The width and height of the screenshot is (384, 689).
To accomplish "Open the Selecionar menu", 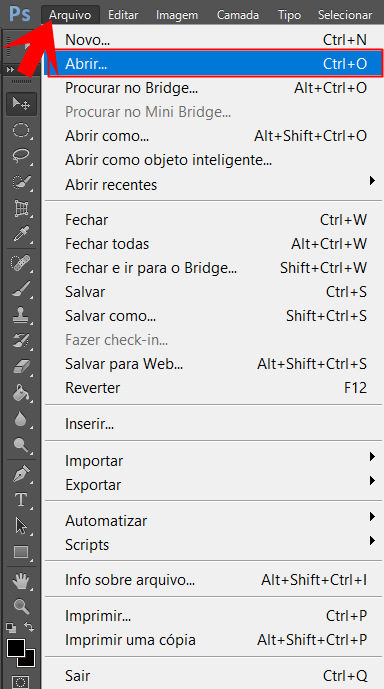I will coord(345,15).
